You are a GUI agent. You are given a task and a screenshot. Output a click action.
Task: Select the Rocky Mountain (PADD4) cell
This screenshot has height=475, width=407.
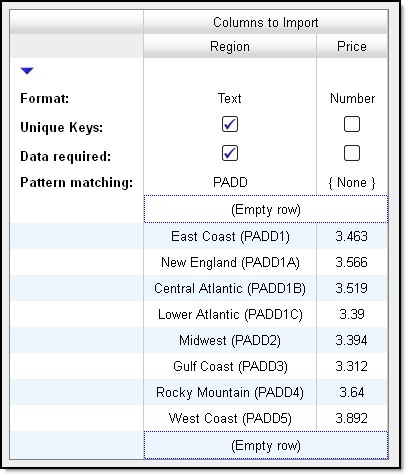[230, 392]
